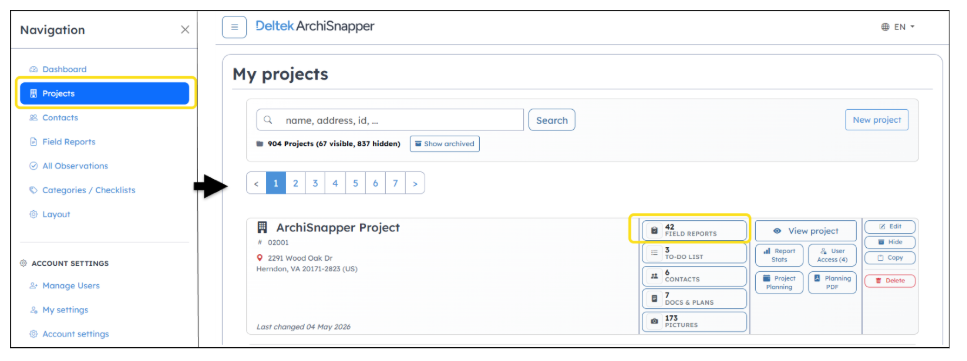Close the Navigation panel with X

click(185, 30)
